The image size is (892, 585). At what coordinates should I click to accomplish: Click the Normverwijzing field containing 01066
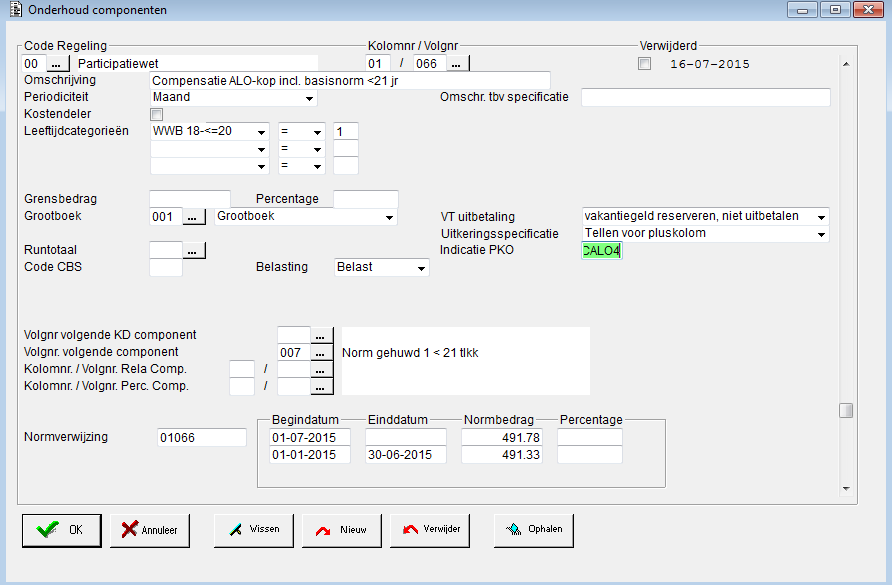pyautogui.click(x=202, y=438)
